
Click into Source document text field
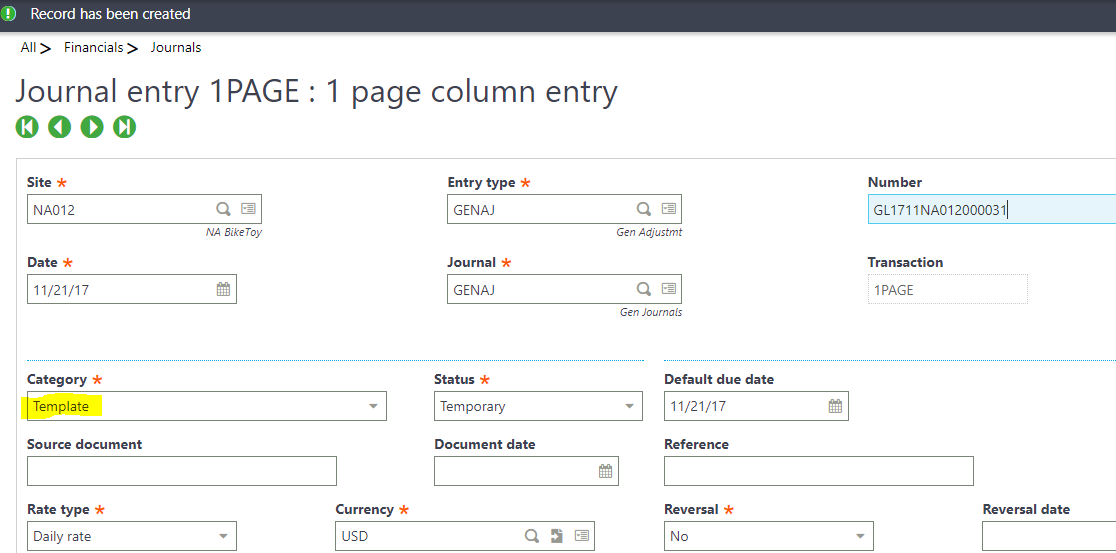tap(182, 471)
